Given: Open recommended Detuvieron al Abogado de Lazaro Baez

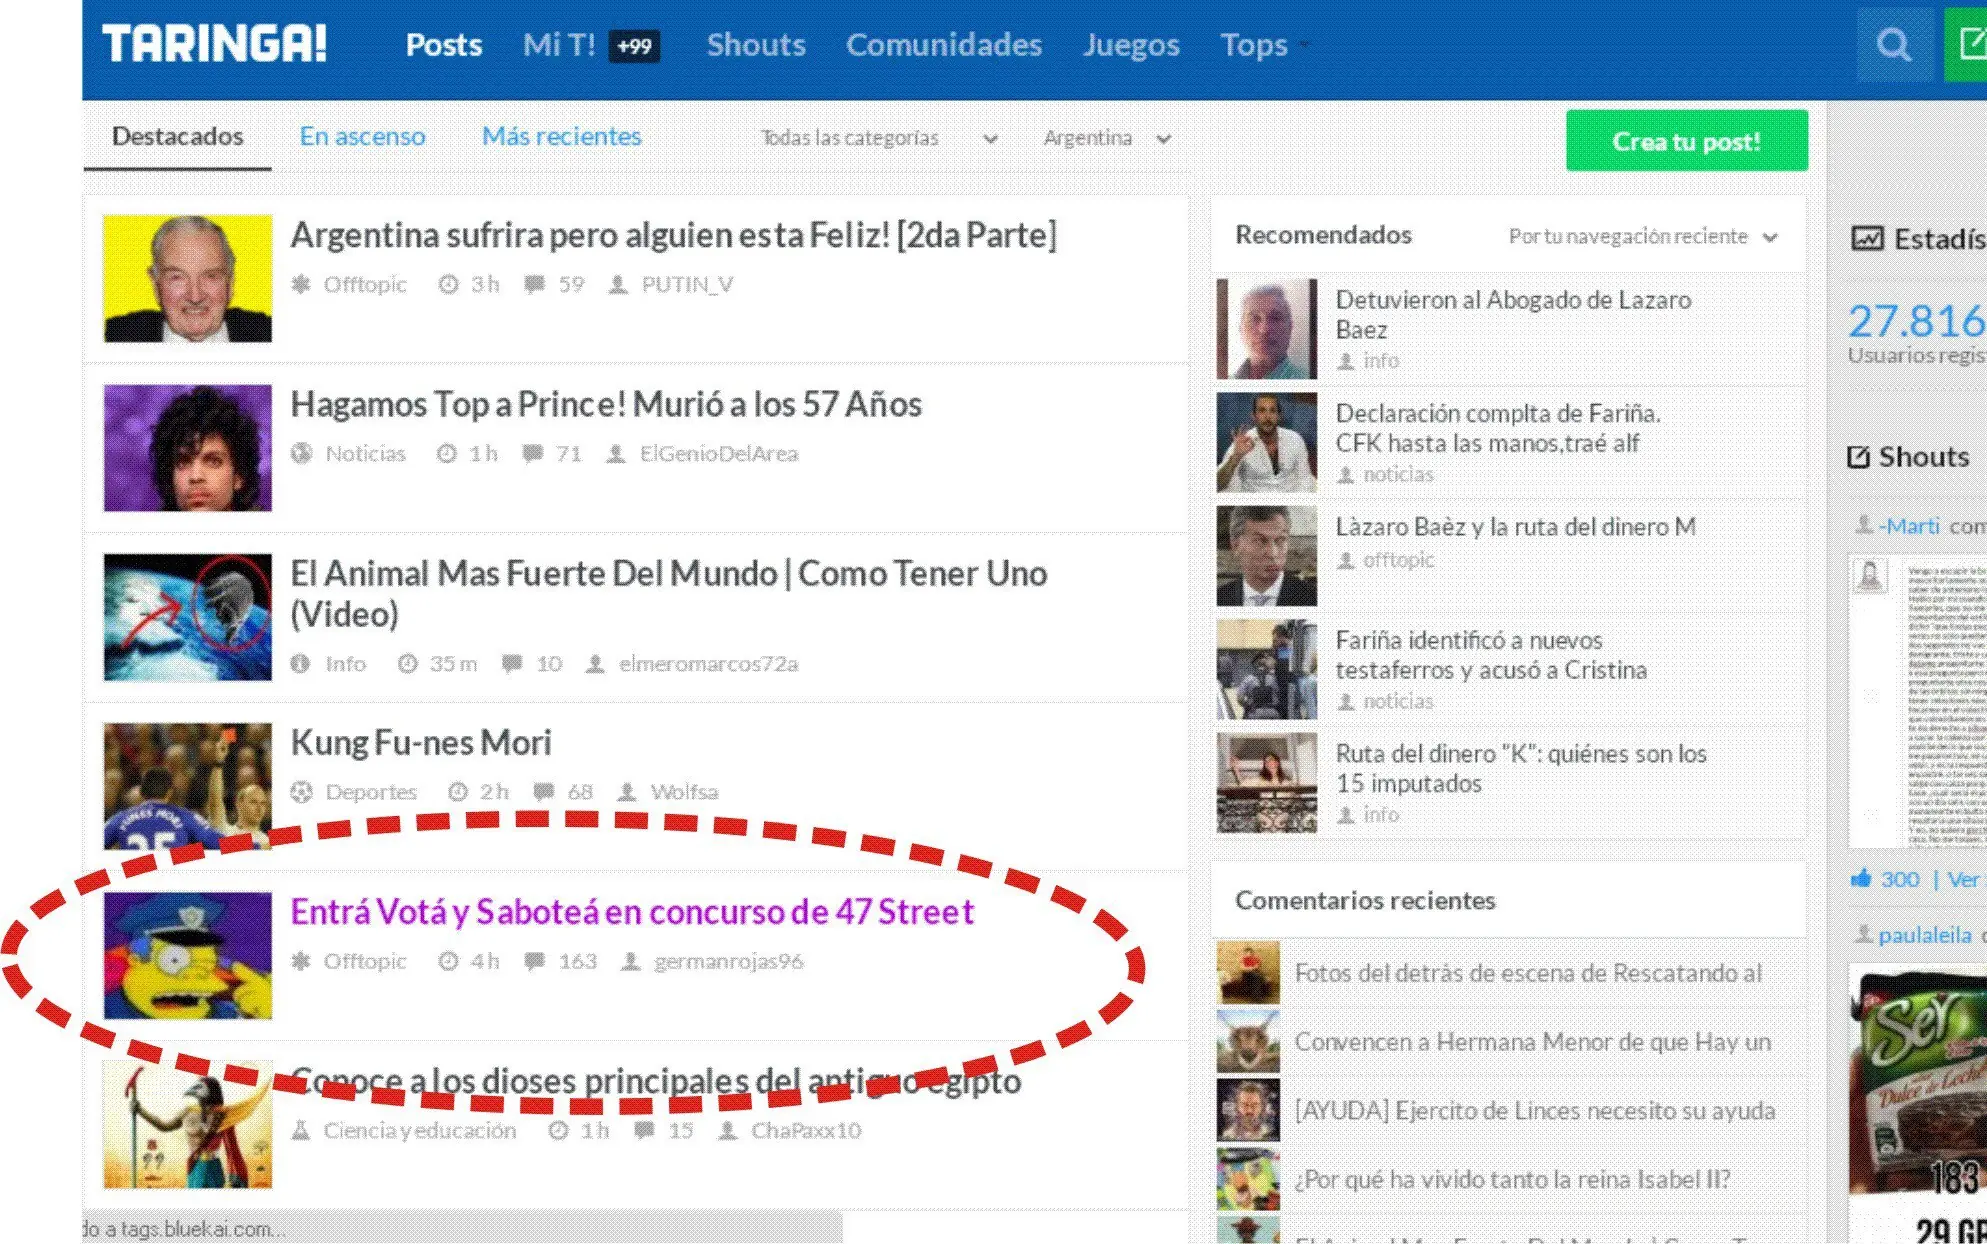Looking at the screenshot, I should pos(1513,314).
